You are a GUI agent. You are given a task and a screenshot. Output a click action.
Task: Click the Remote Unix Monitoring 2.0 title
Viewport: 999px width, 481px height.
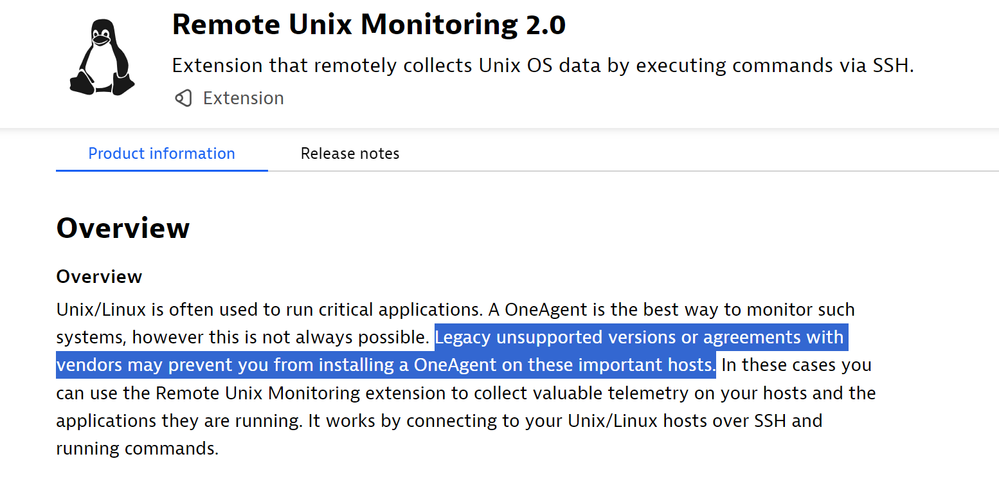coord(368,25)
